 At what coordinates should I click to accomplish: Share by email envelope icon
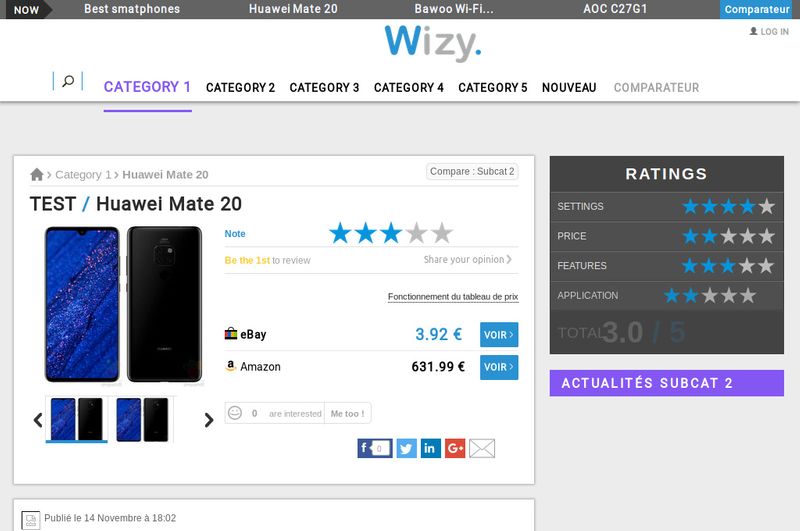482,448
